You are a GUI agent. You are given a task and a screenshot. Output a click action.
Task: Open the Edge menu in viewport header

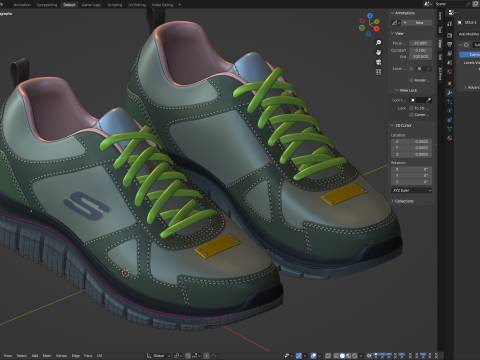76,356
